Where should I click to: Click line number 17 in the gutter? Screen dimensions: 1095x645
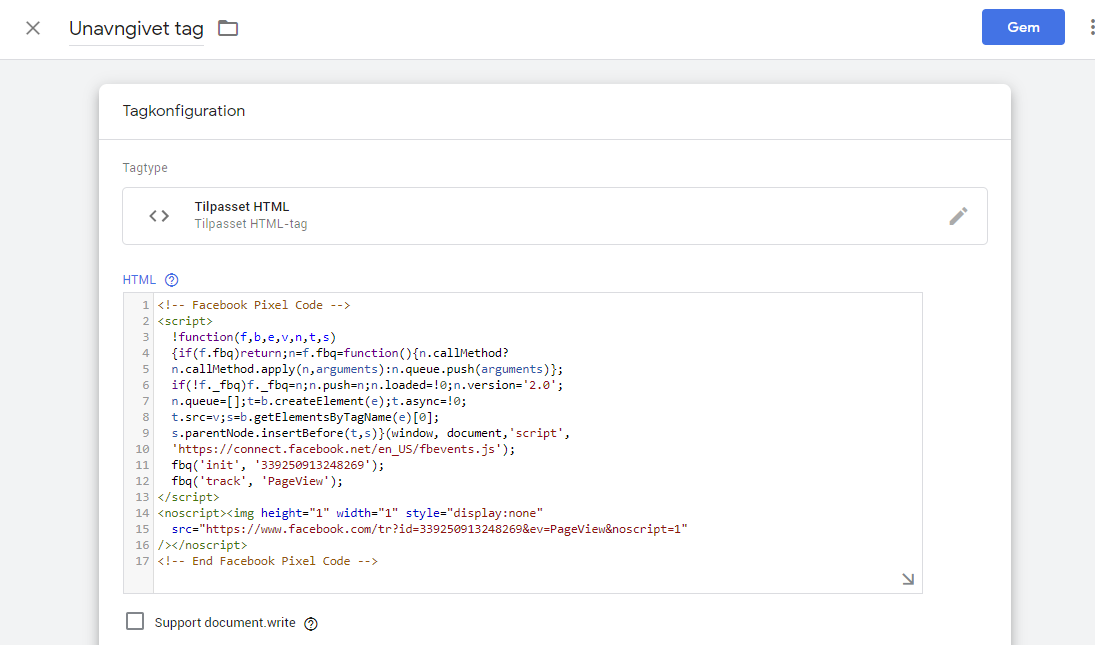click(140, 561)
